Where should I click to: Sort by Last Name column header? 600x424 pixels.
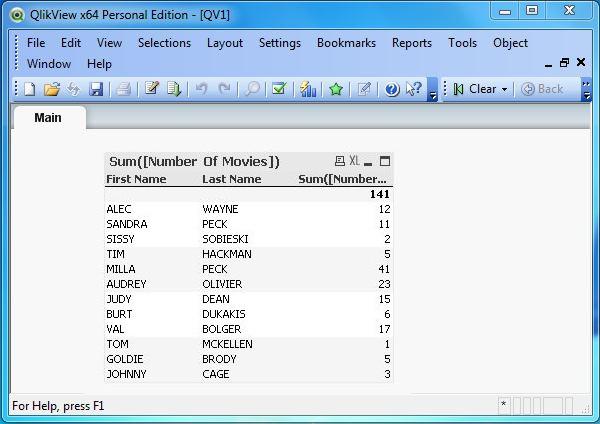[232, 179]
